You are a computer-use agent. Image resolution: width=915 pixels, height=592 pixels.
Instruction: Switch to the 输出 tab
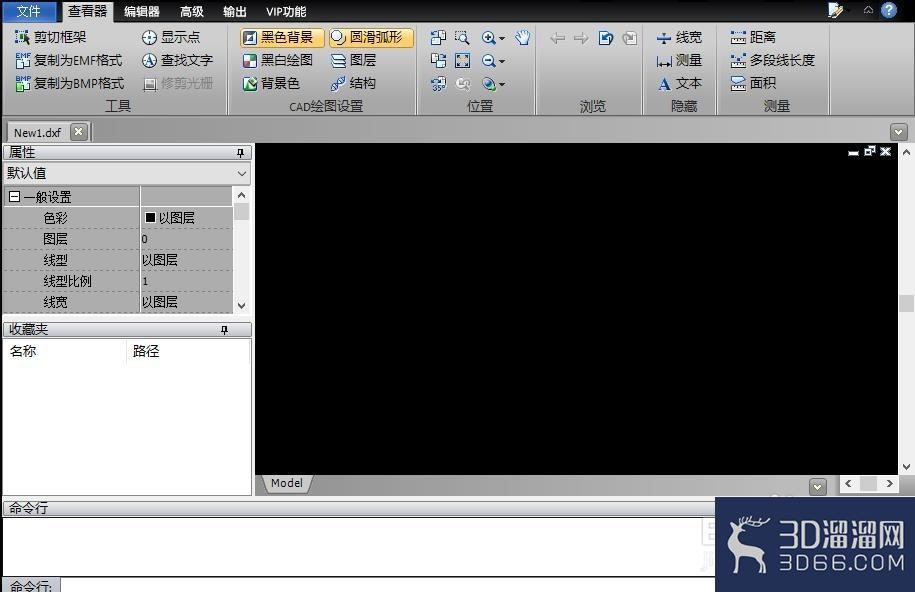tap(235, 12)
